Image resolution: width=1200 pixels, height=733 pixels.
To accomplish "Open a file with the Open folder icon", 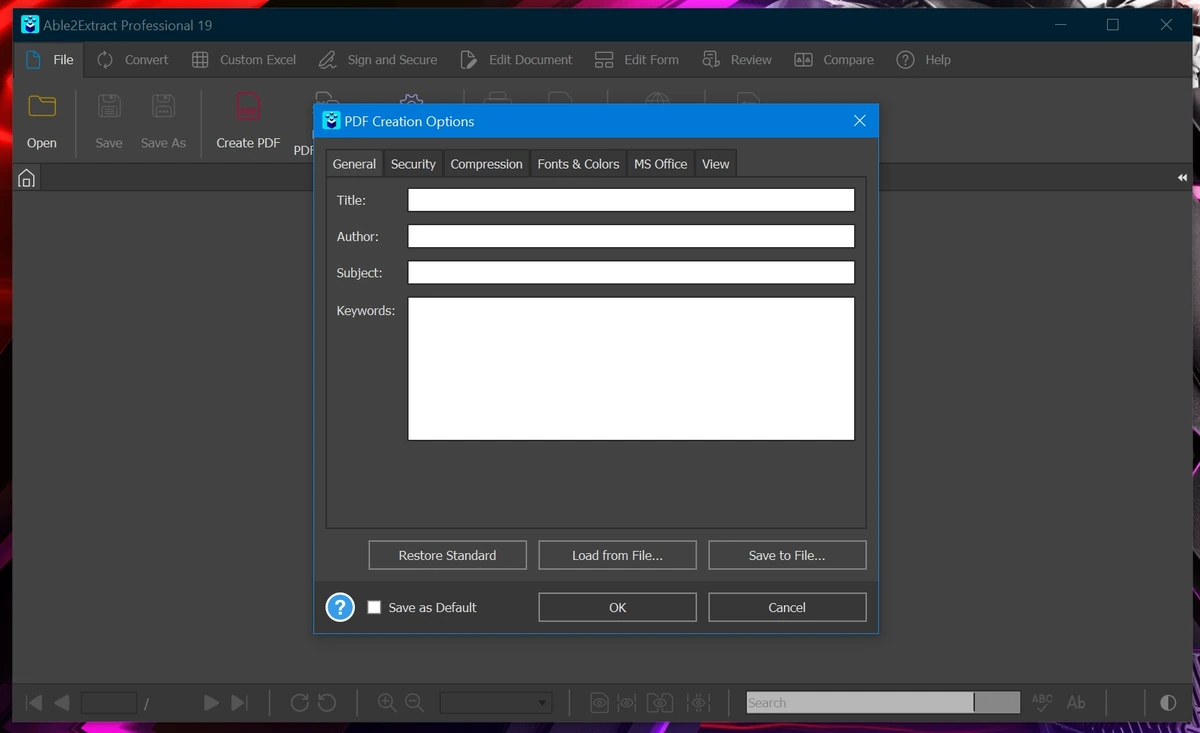I will coord(42,106).
